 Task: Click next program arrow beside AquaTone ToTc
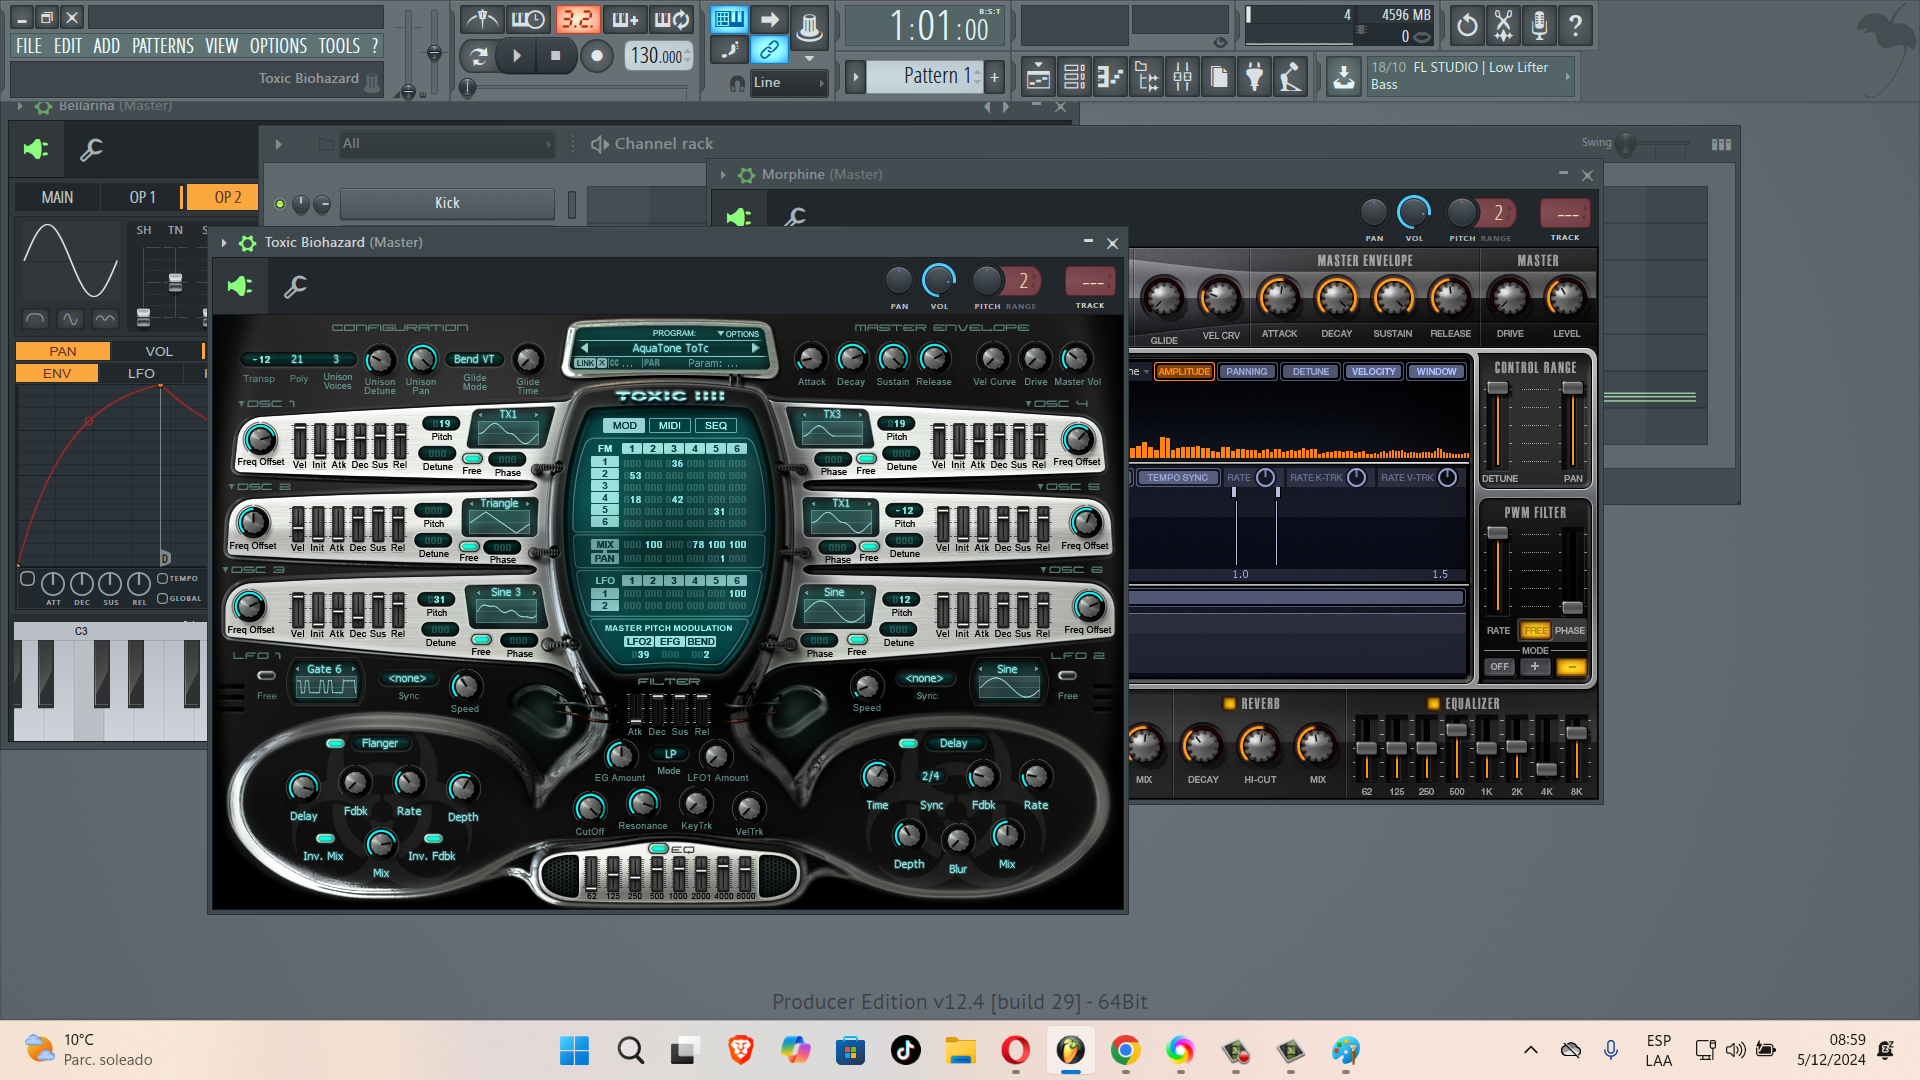756,348
